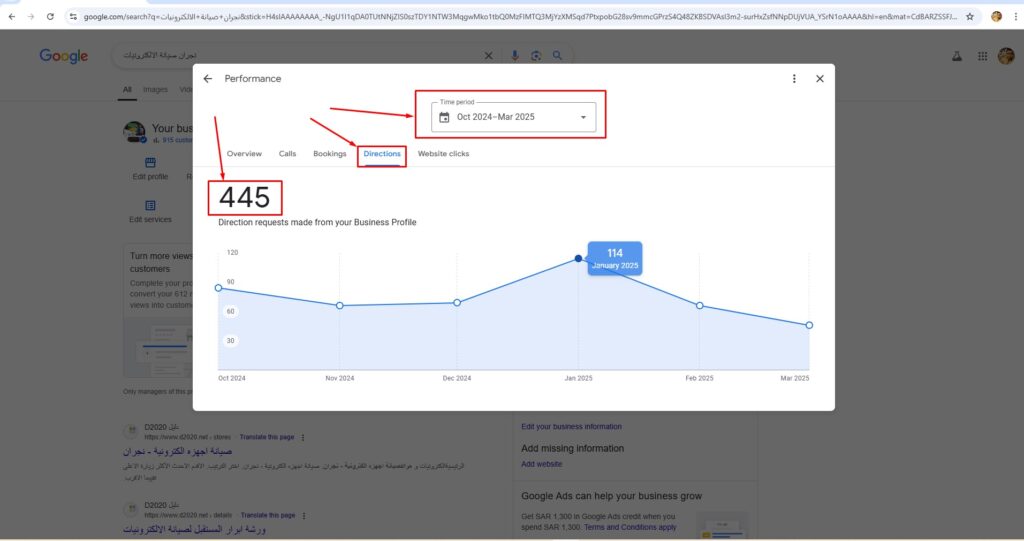Click the browser back button

[12, 16]
